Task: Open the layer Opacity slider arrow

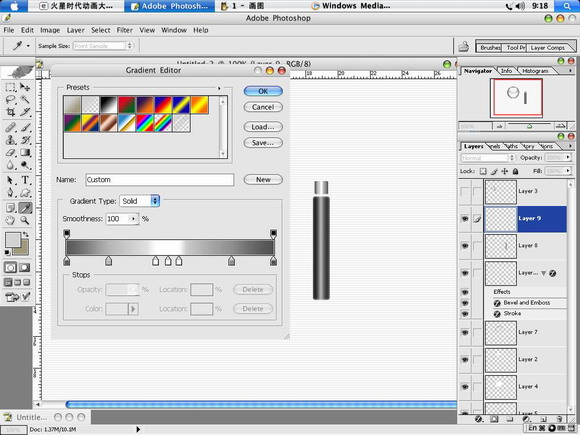Action: point(568,158)
